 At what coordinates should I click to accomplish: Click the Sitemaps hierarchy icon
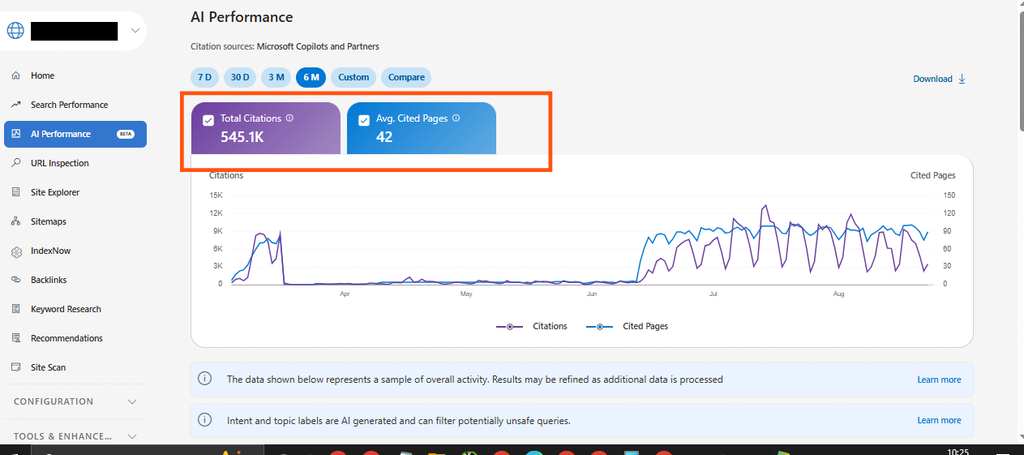coord(16,222)
